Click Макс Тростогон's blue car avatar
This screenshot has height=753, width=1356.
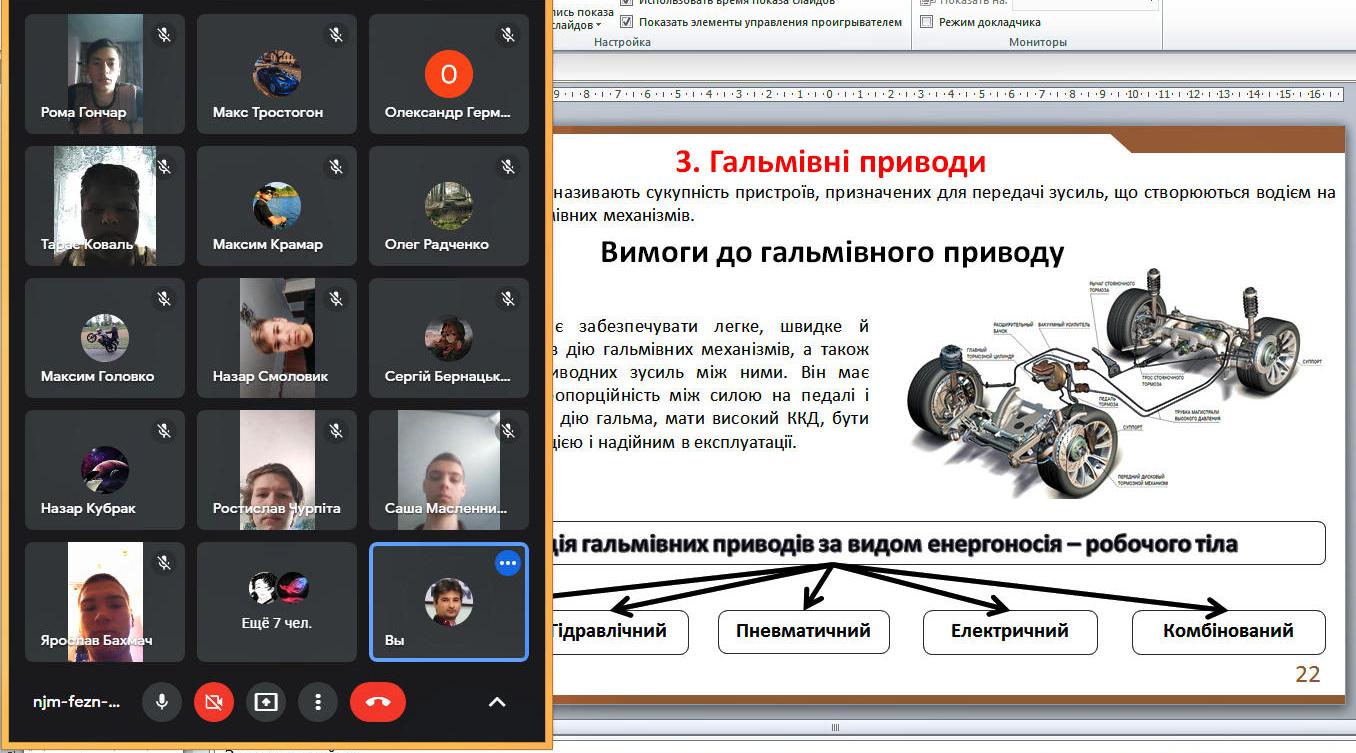(x=277, y=74)
